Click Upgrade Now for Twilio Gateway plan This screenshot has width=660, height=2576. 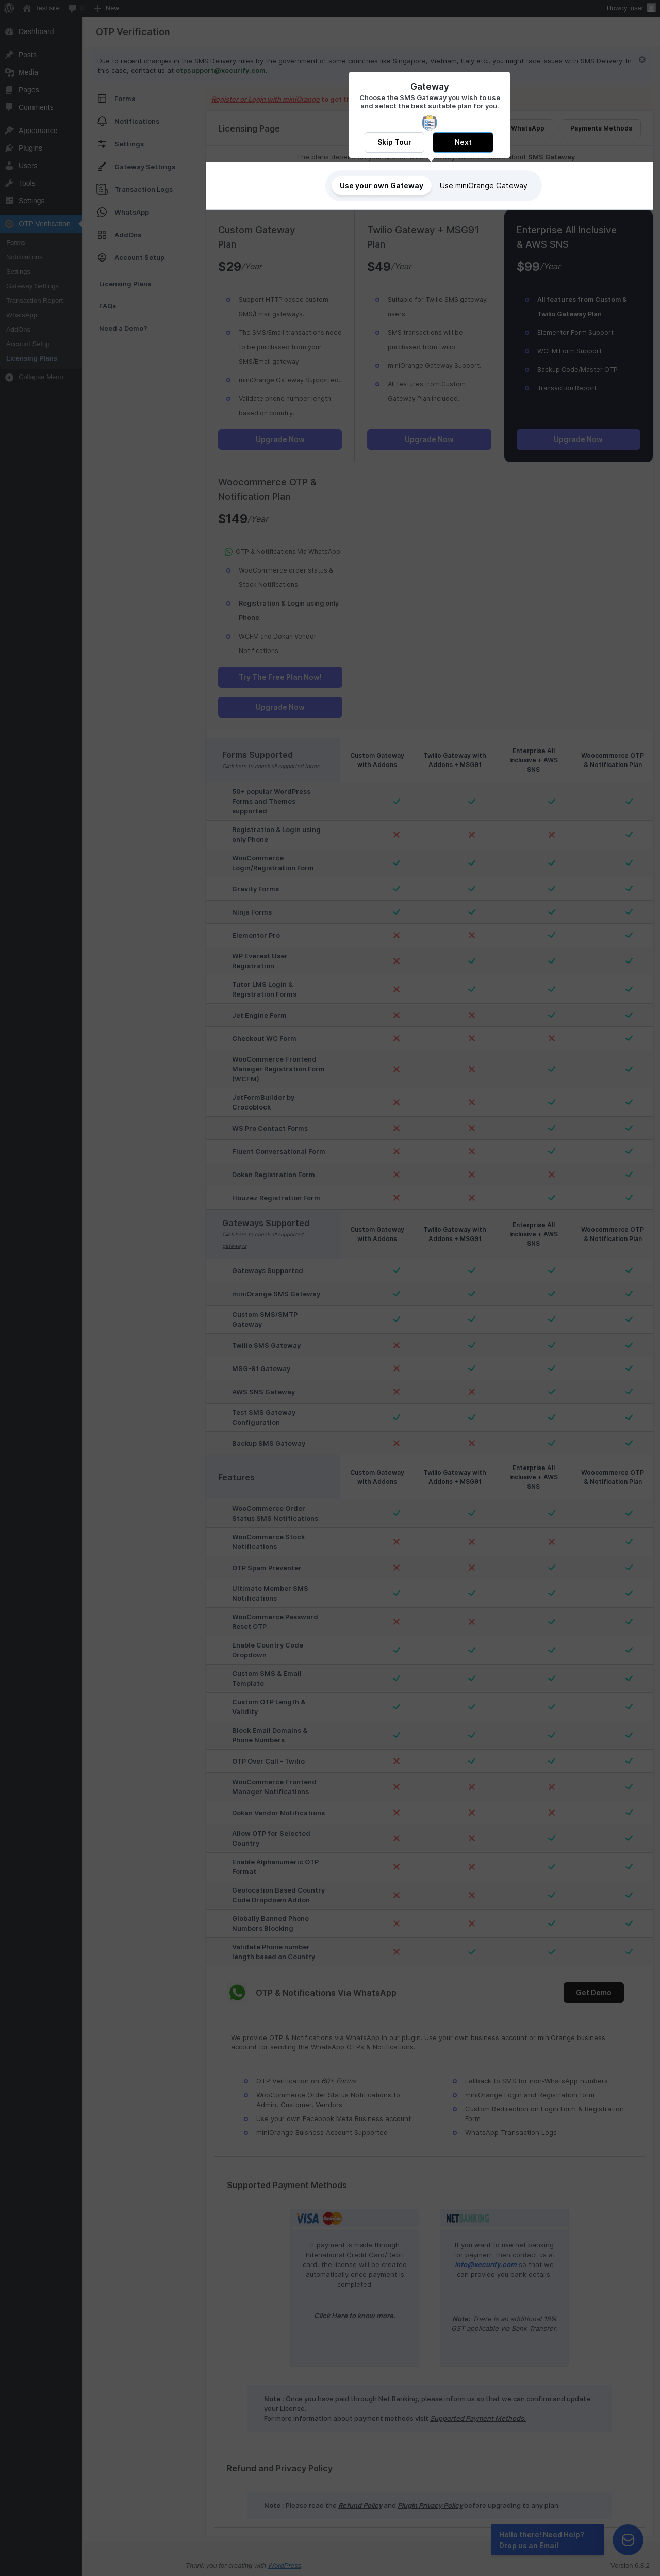click(x=429, y=439)
